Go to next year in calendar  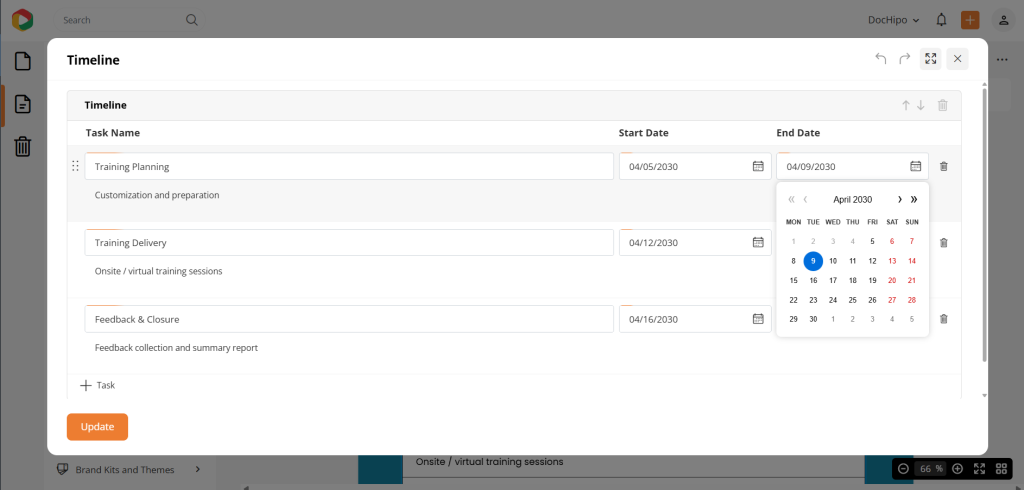pos(914,199)
